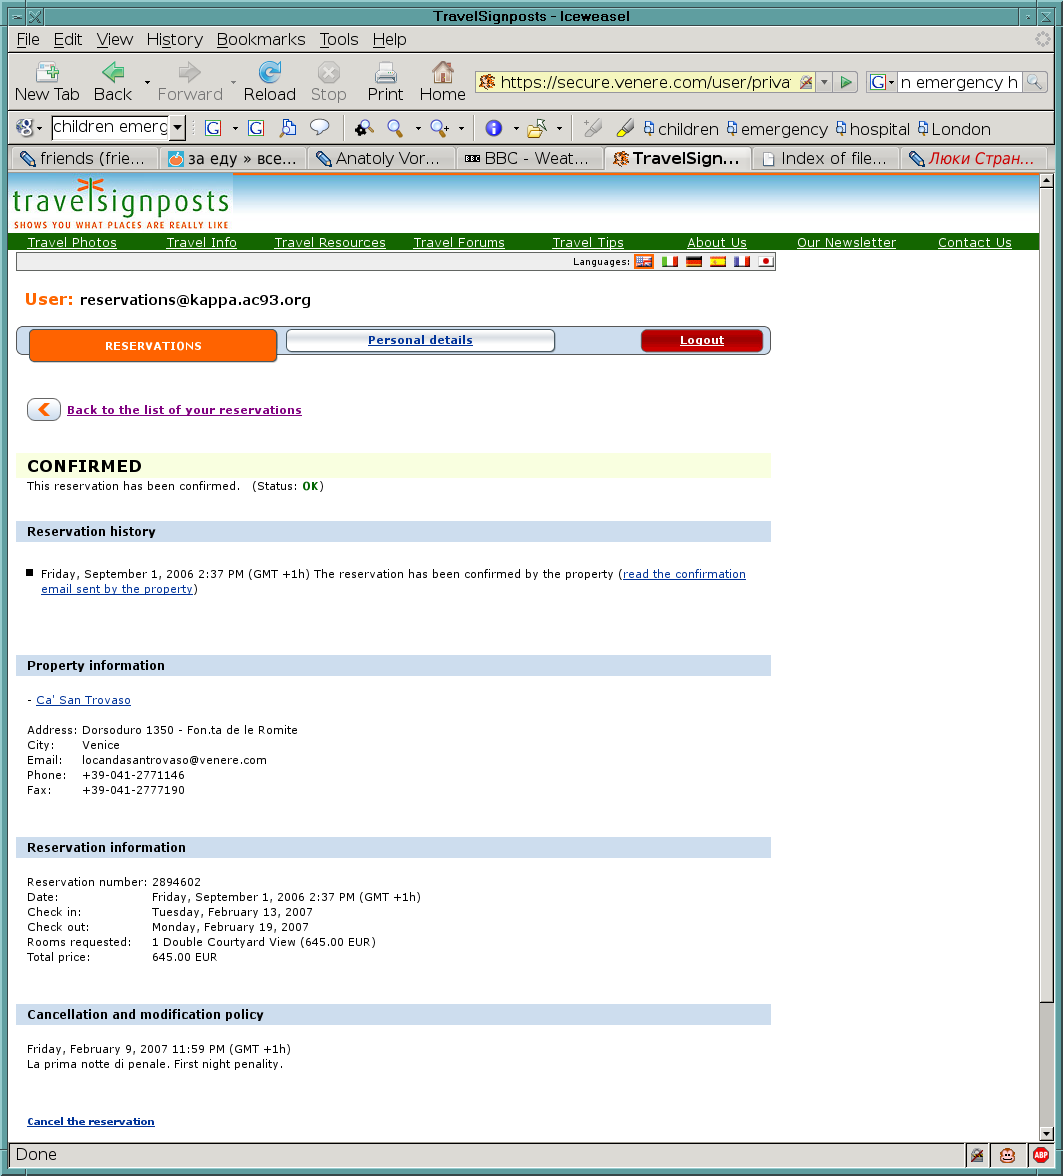Click the RESERVATIONS orange button
The width and height of the screenshot is (1063, 1176).
153,346
